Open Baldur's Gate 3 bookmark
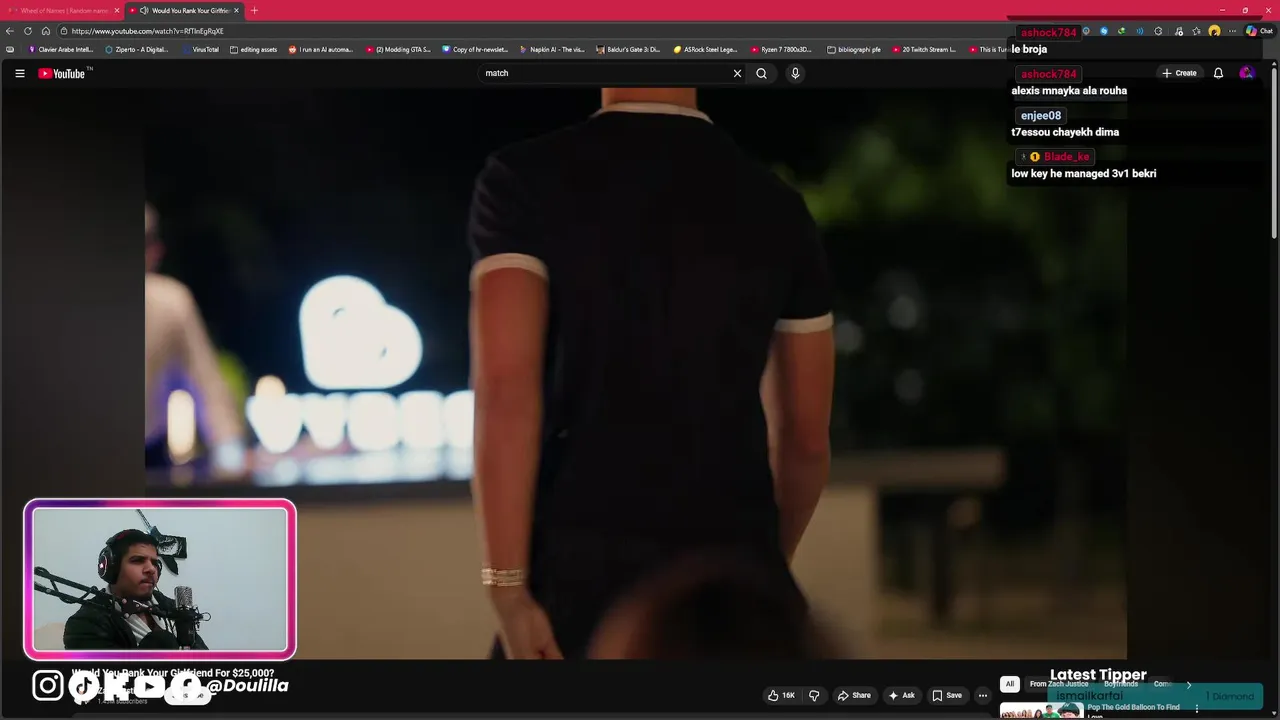1280x720 pixels. click(629, 49)
